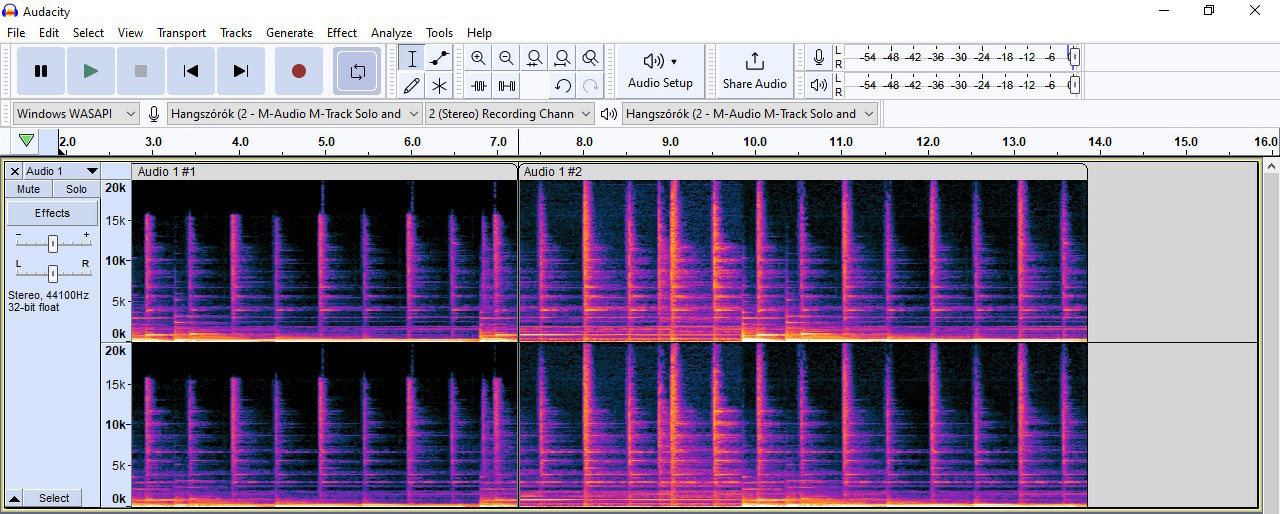Screen dimensions: 1280x514
Task: Open the Tools menu
Action: (439, 33)
